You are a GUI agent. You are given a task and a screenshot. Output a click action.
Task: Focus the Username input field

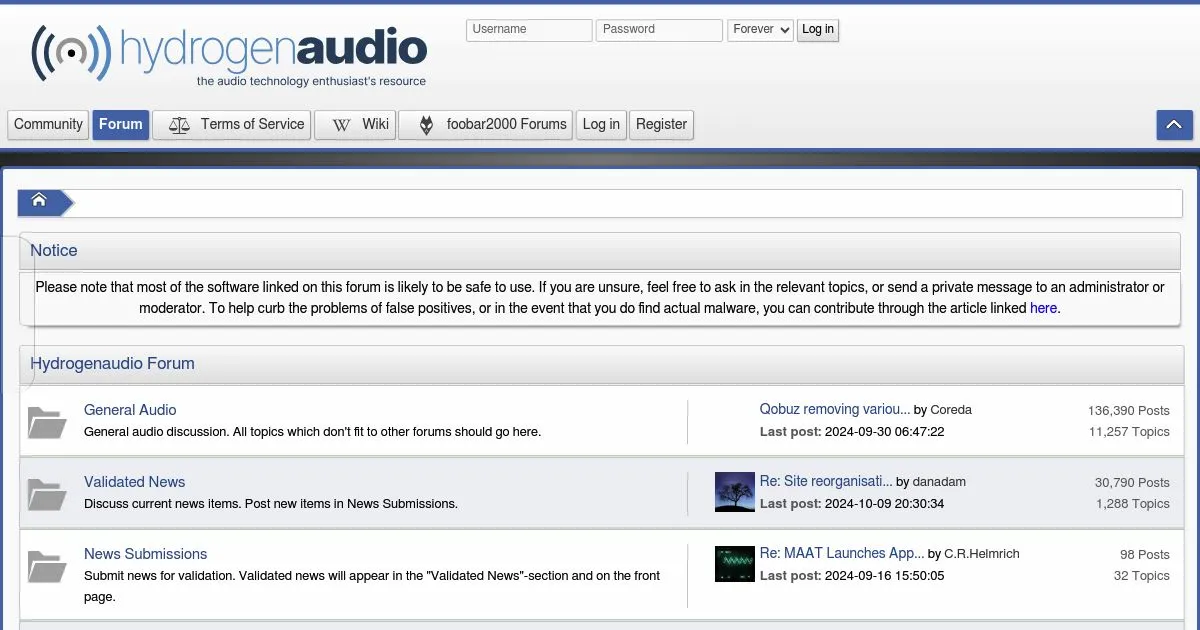click(x=529, y=30)
